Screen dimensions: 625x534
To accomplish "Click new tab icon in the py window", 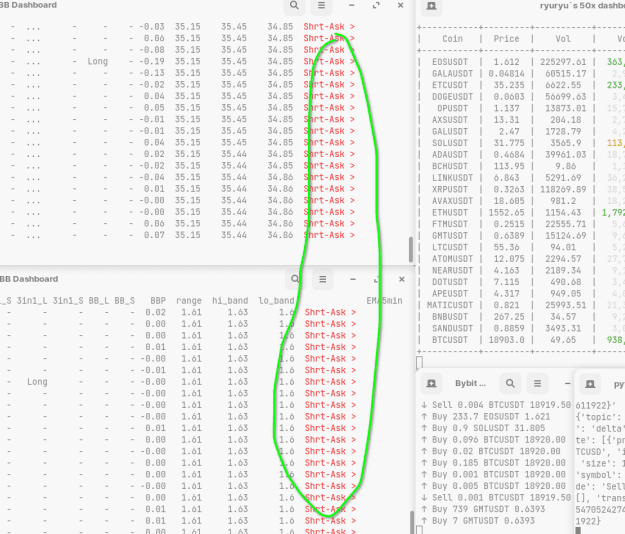I will (590, 384).
